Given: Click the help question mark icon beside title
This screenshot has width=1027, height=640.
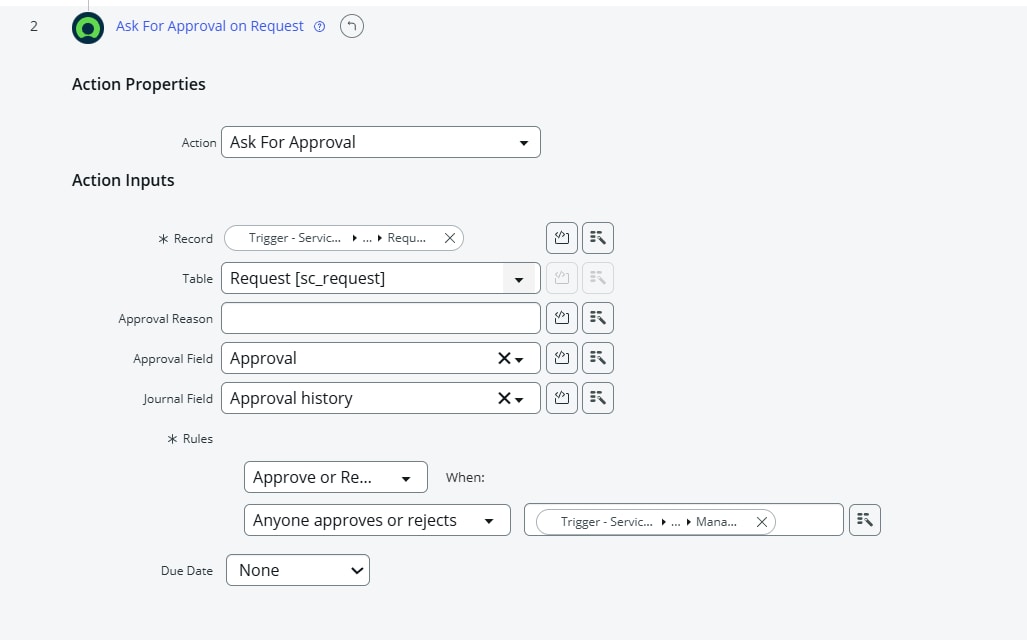Looking at the screenshot, I should 320,27.
